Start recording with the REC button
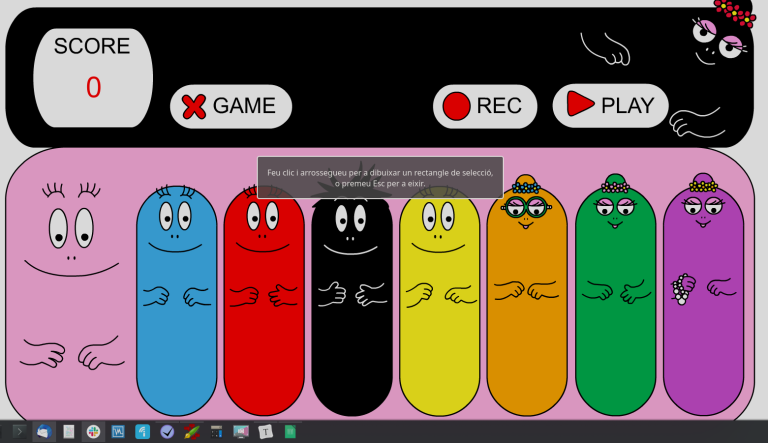 coord(485,106)
